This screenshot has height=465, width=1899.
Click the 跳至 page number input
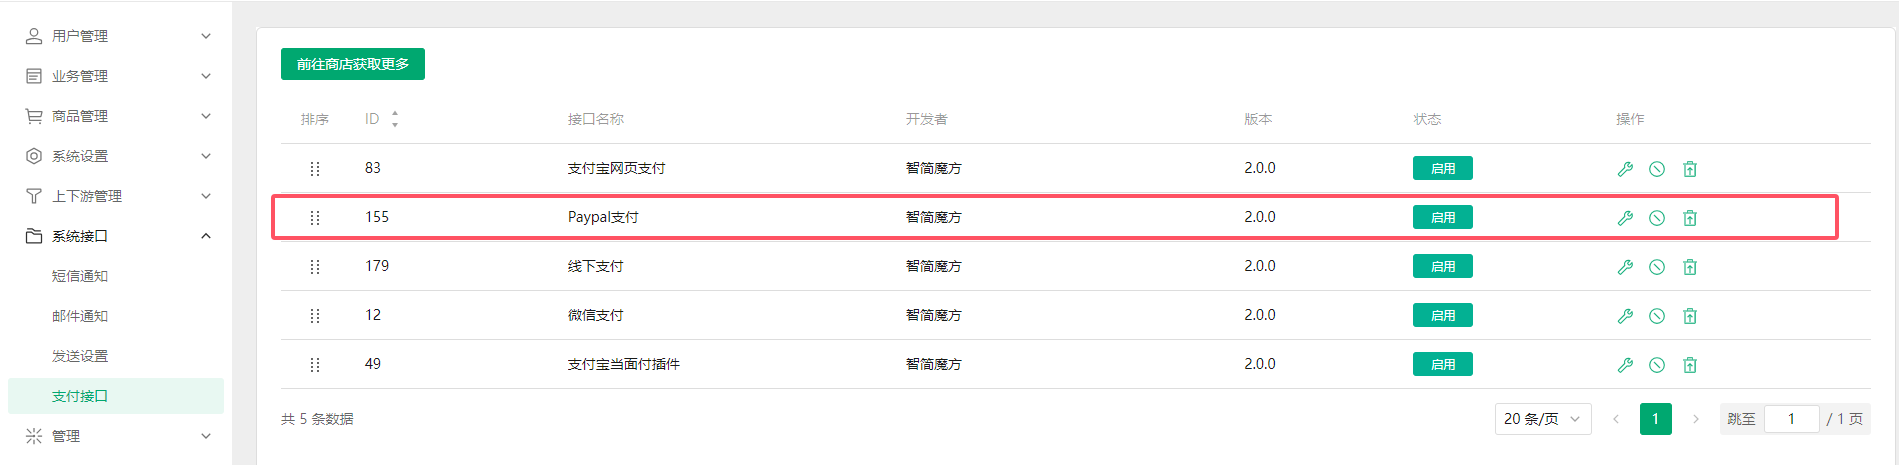(x=1791, y=419)
